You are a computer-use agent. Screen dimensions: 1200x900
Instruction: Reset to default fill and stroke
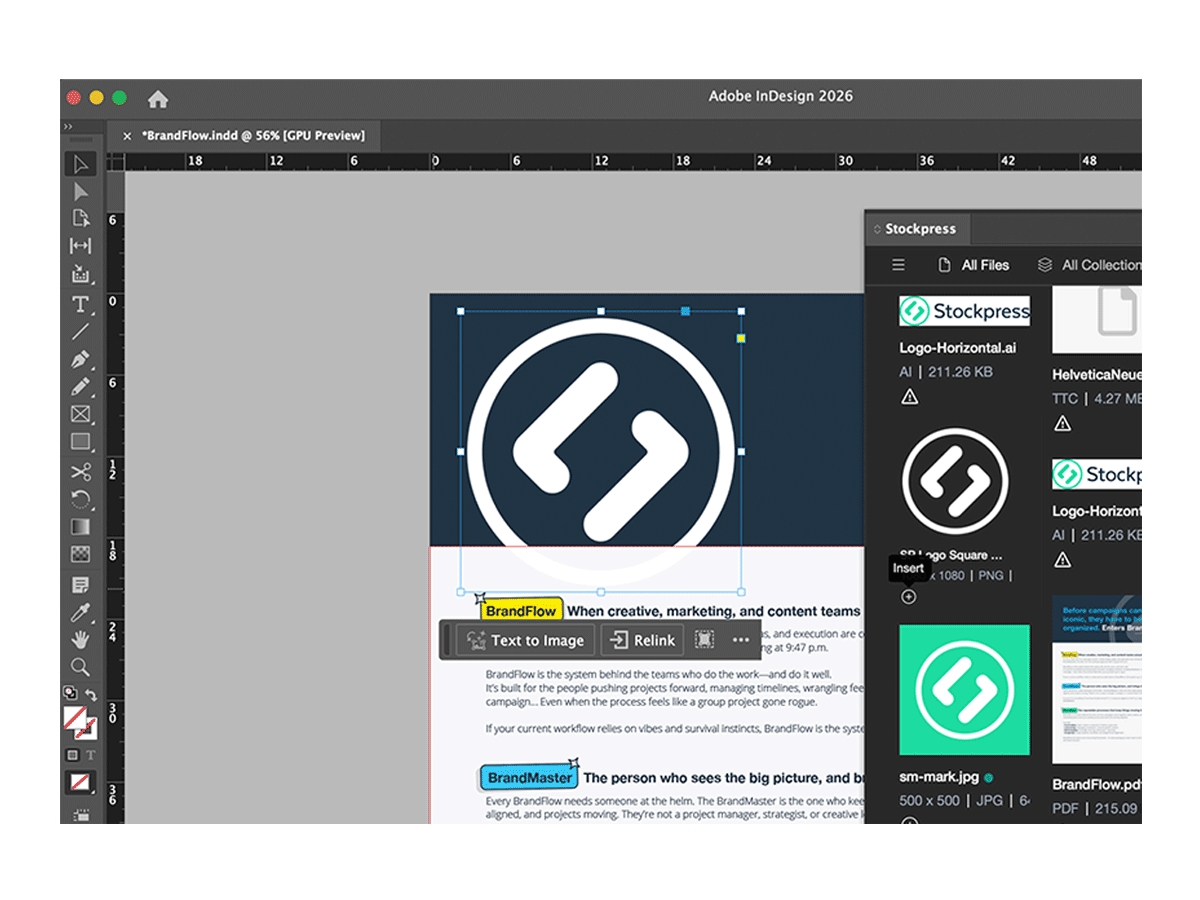tap(70, 692)
